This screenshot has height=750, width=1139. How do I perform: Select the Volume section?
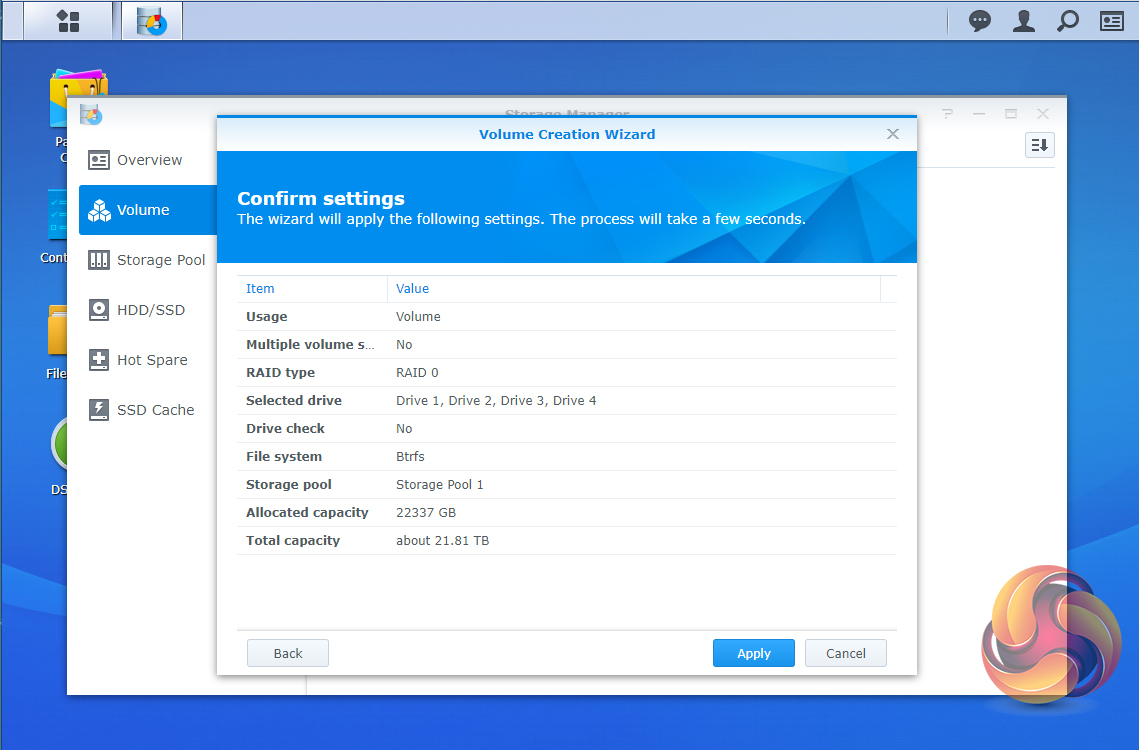(148, 210)
